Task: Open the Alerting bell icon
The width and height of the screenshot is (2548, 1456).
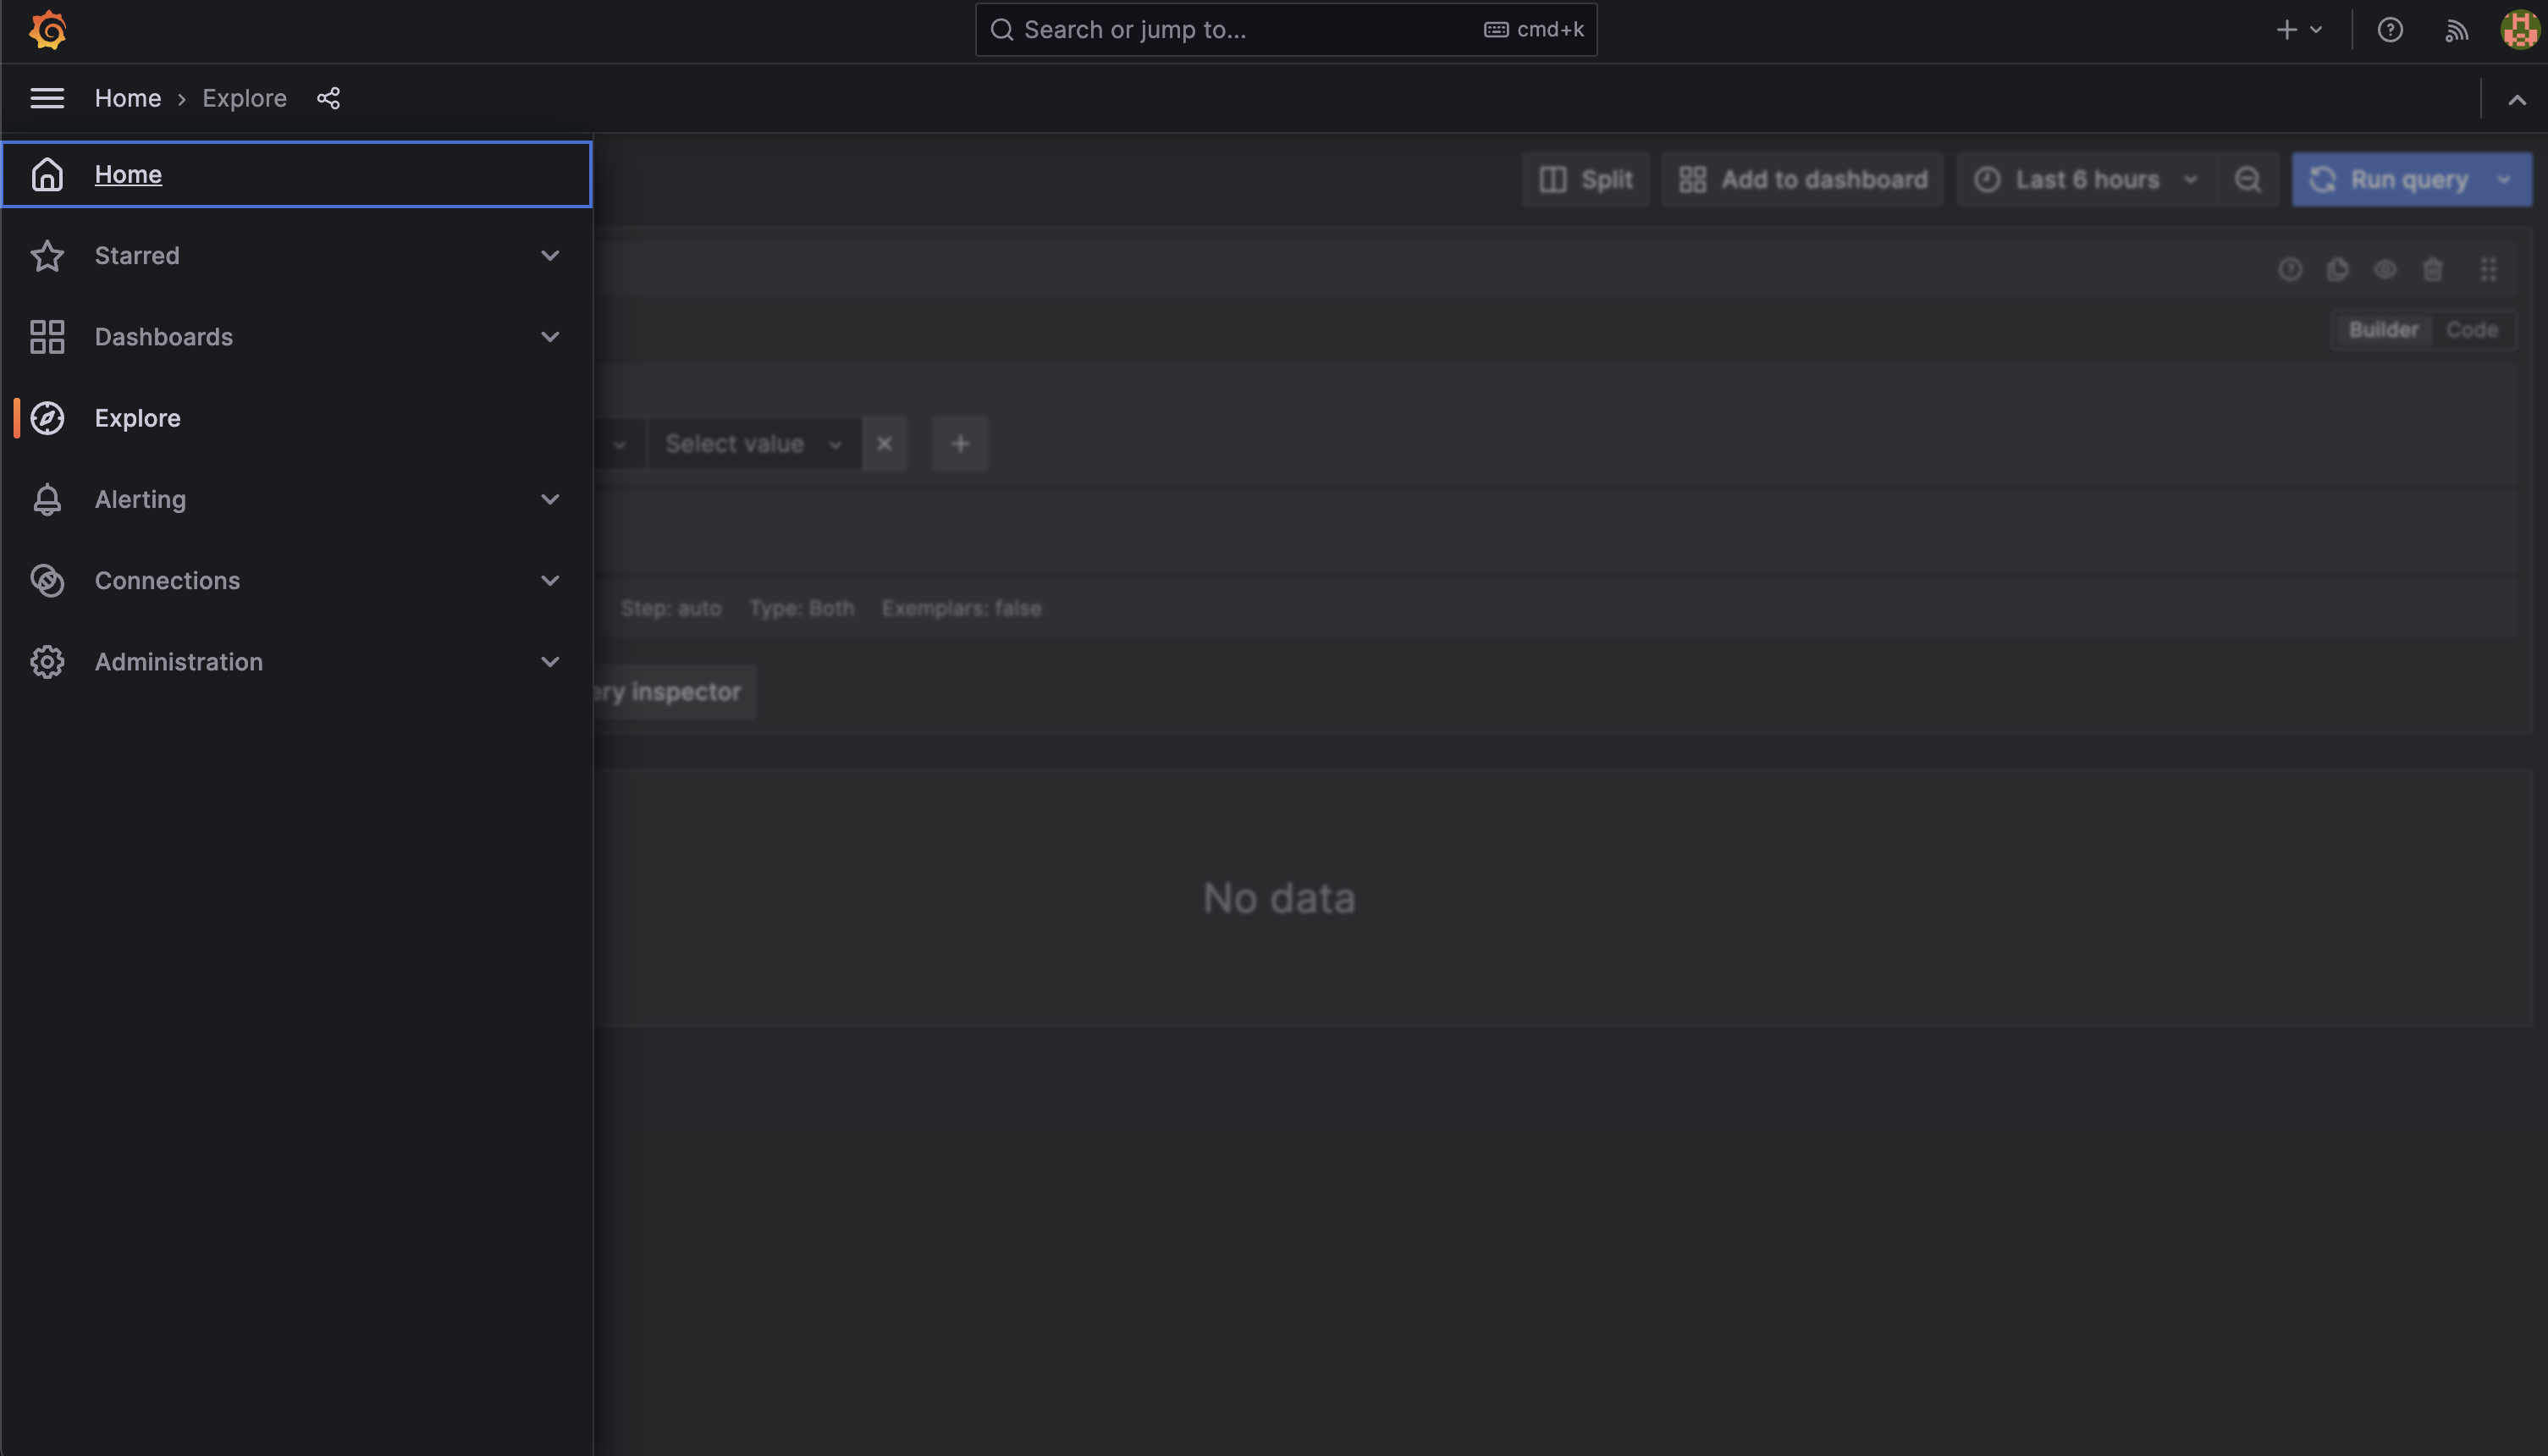Action: pyautogui.click(x=47, y=499)
